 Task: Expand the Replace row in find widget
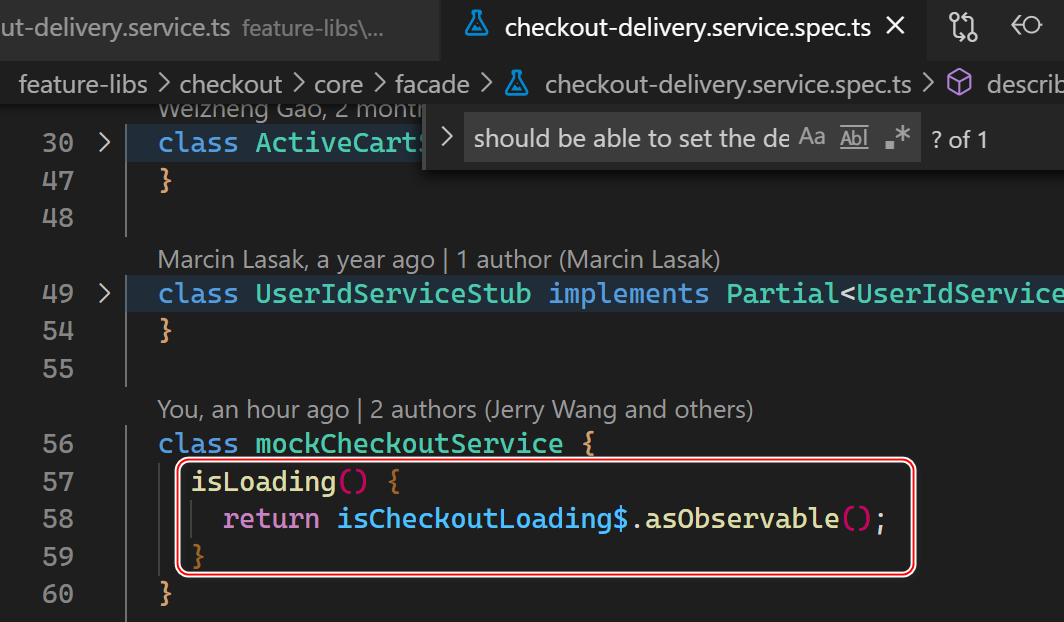[446, 137]
